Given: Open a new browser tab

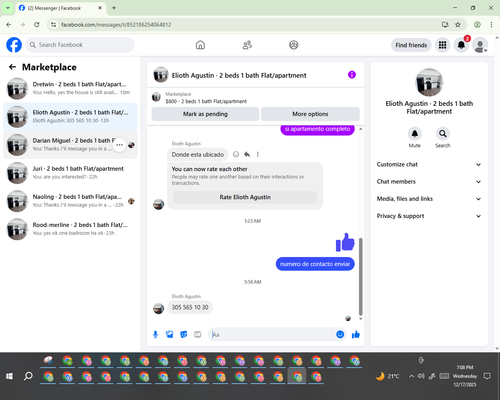Looking at the screenshot, I should click(114, 8).
